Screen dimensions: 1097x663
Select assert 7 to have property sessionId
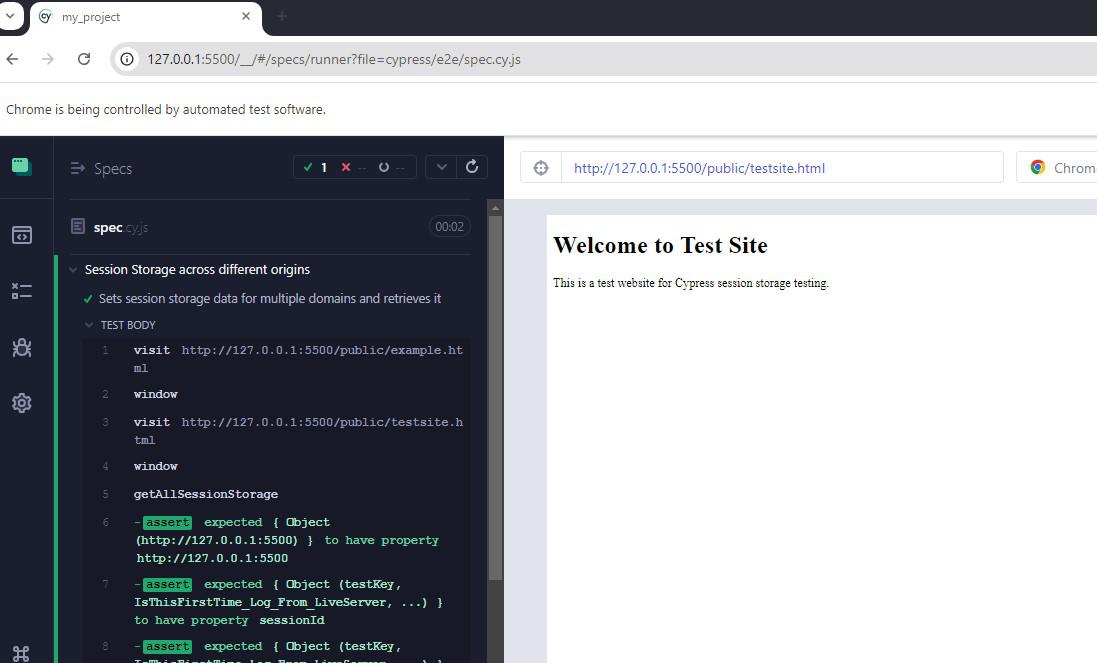[276, 602]
